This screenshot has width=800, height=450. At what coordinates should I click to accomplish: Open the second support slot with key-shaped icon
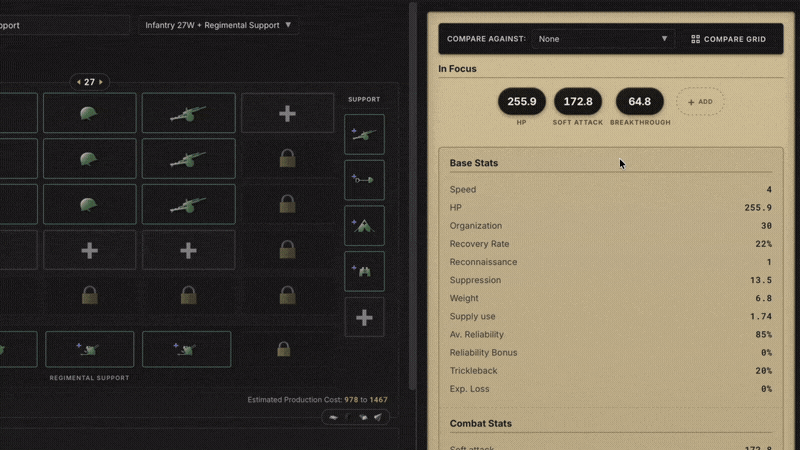[364, 180]
